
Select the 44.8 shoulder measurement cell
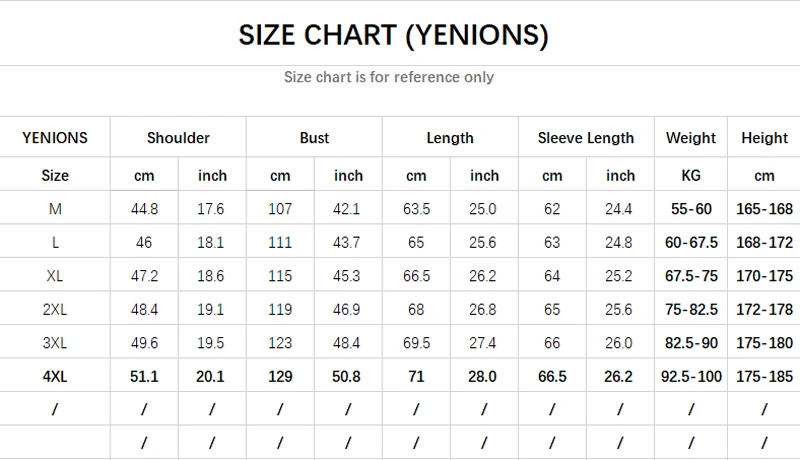click(x=144, y=209)
